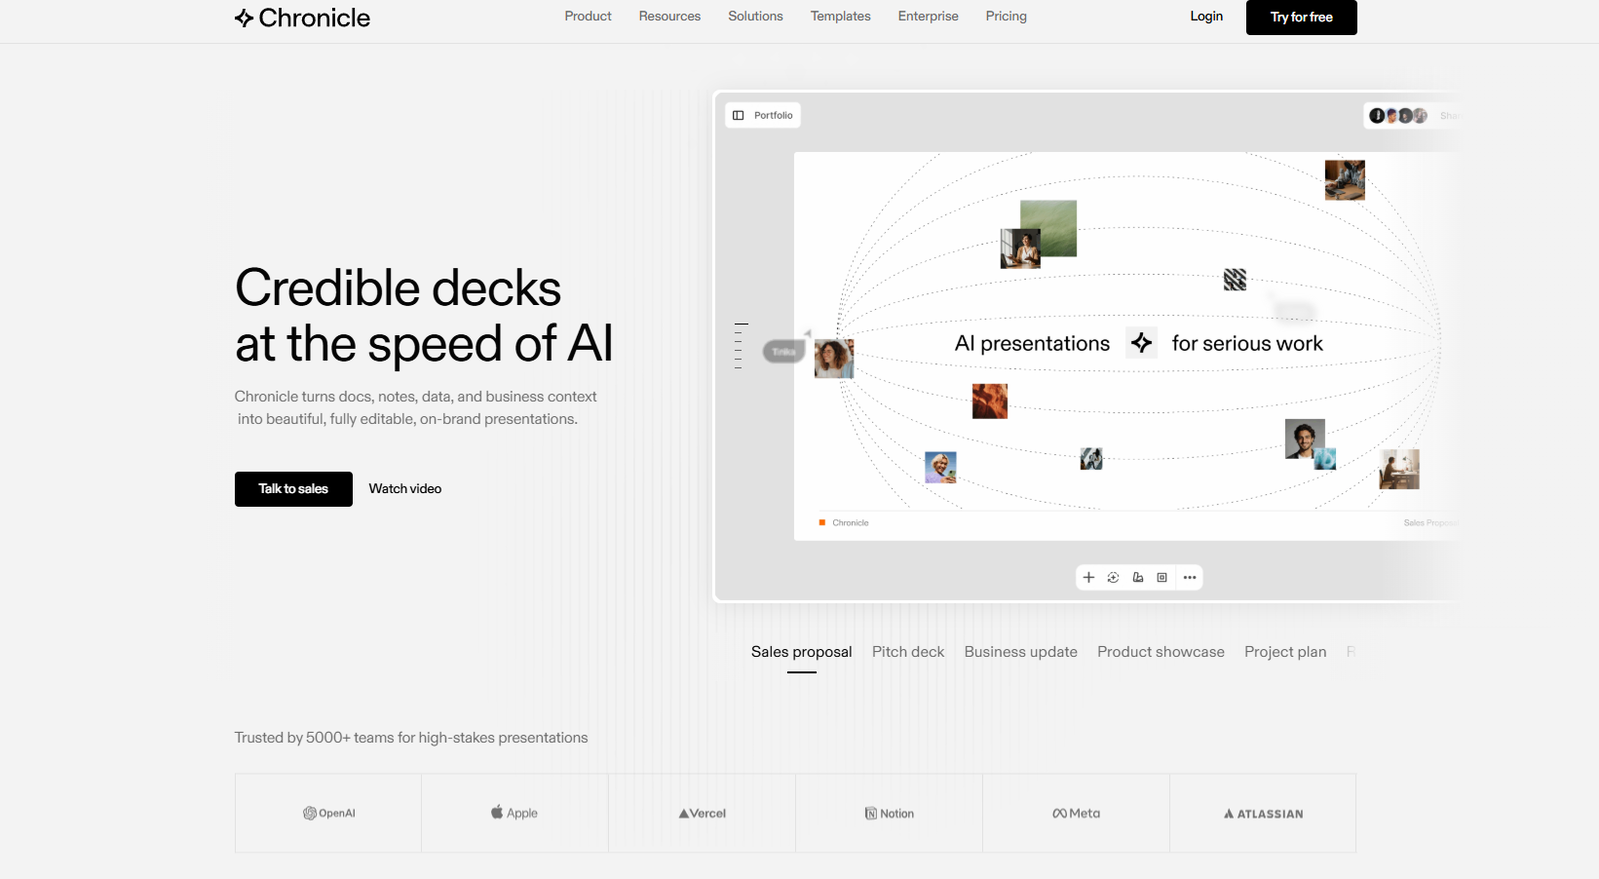Click the theme style icon in the slide toolbar
The height and width of the screenshot is (879, 1599).
pos(1138,578)
